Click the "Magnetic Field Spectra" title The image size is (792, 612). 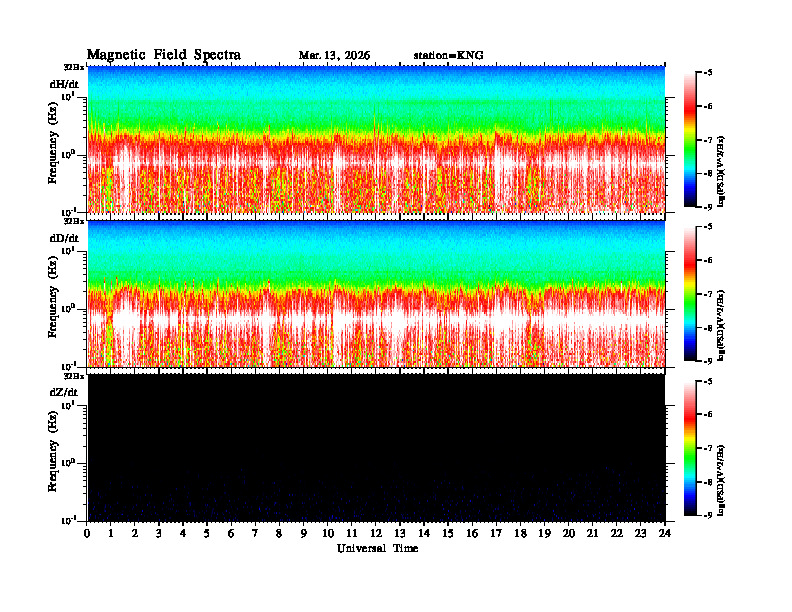coord(164,55)
